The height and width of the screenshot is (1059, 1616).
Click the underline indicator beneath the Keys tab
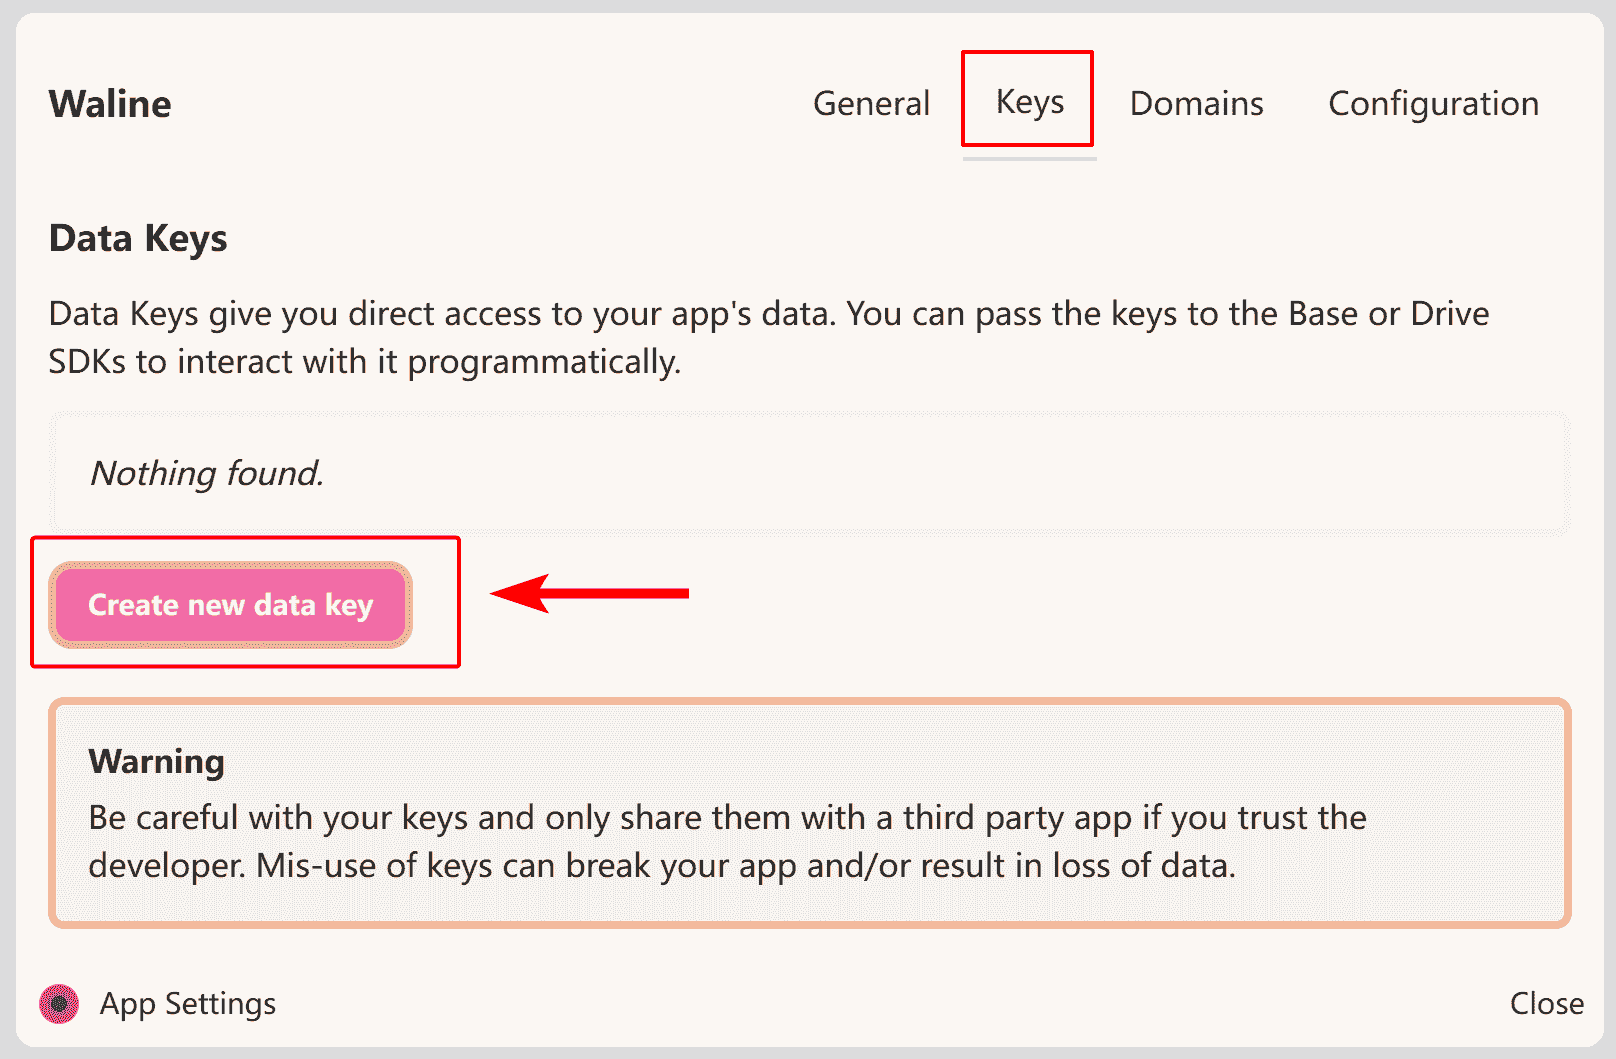[x=1029, y=158]
